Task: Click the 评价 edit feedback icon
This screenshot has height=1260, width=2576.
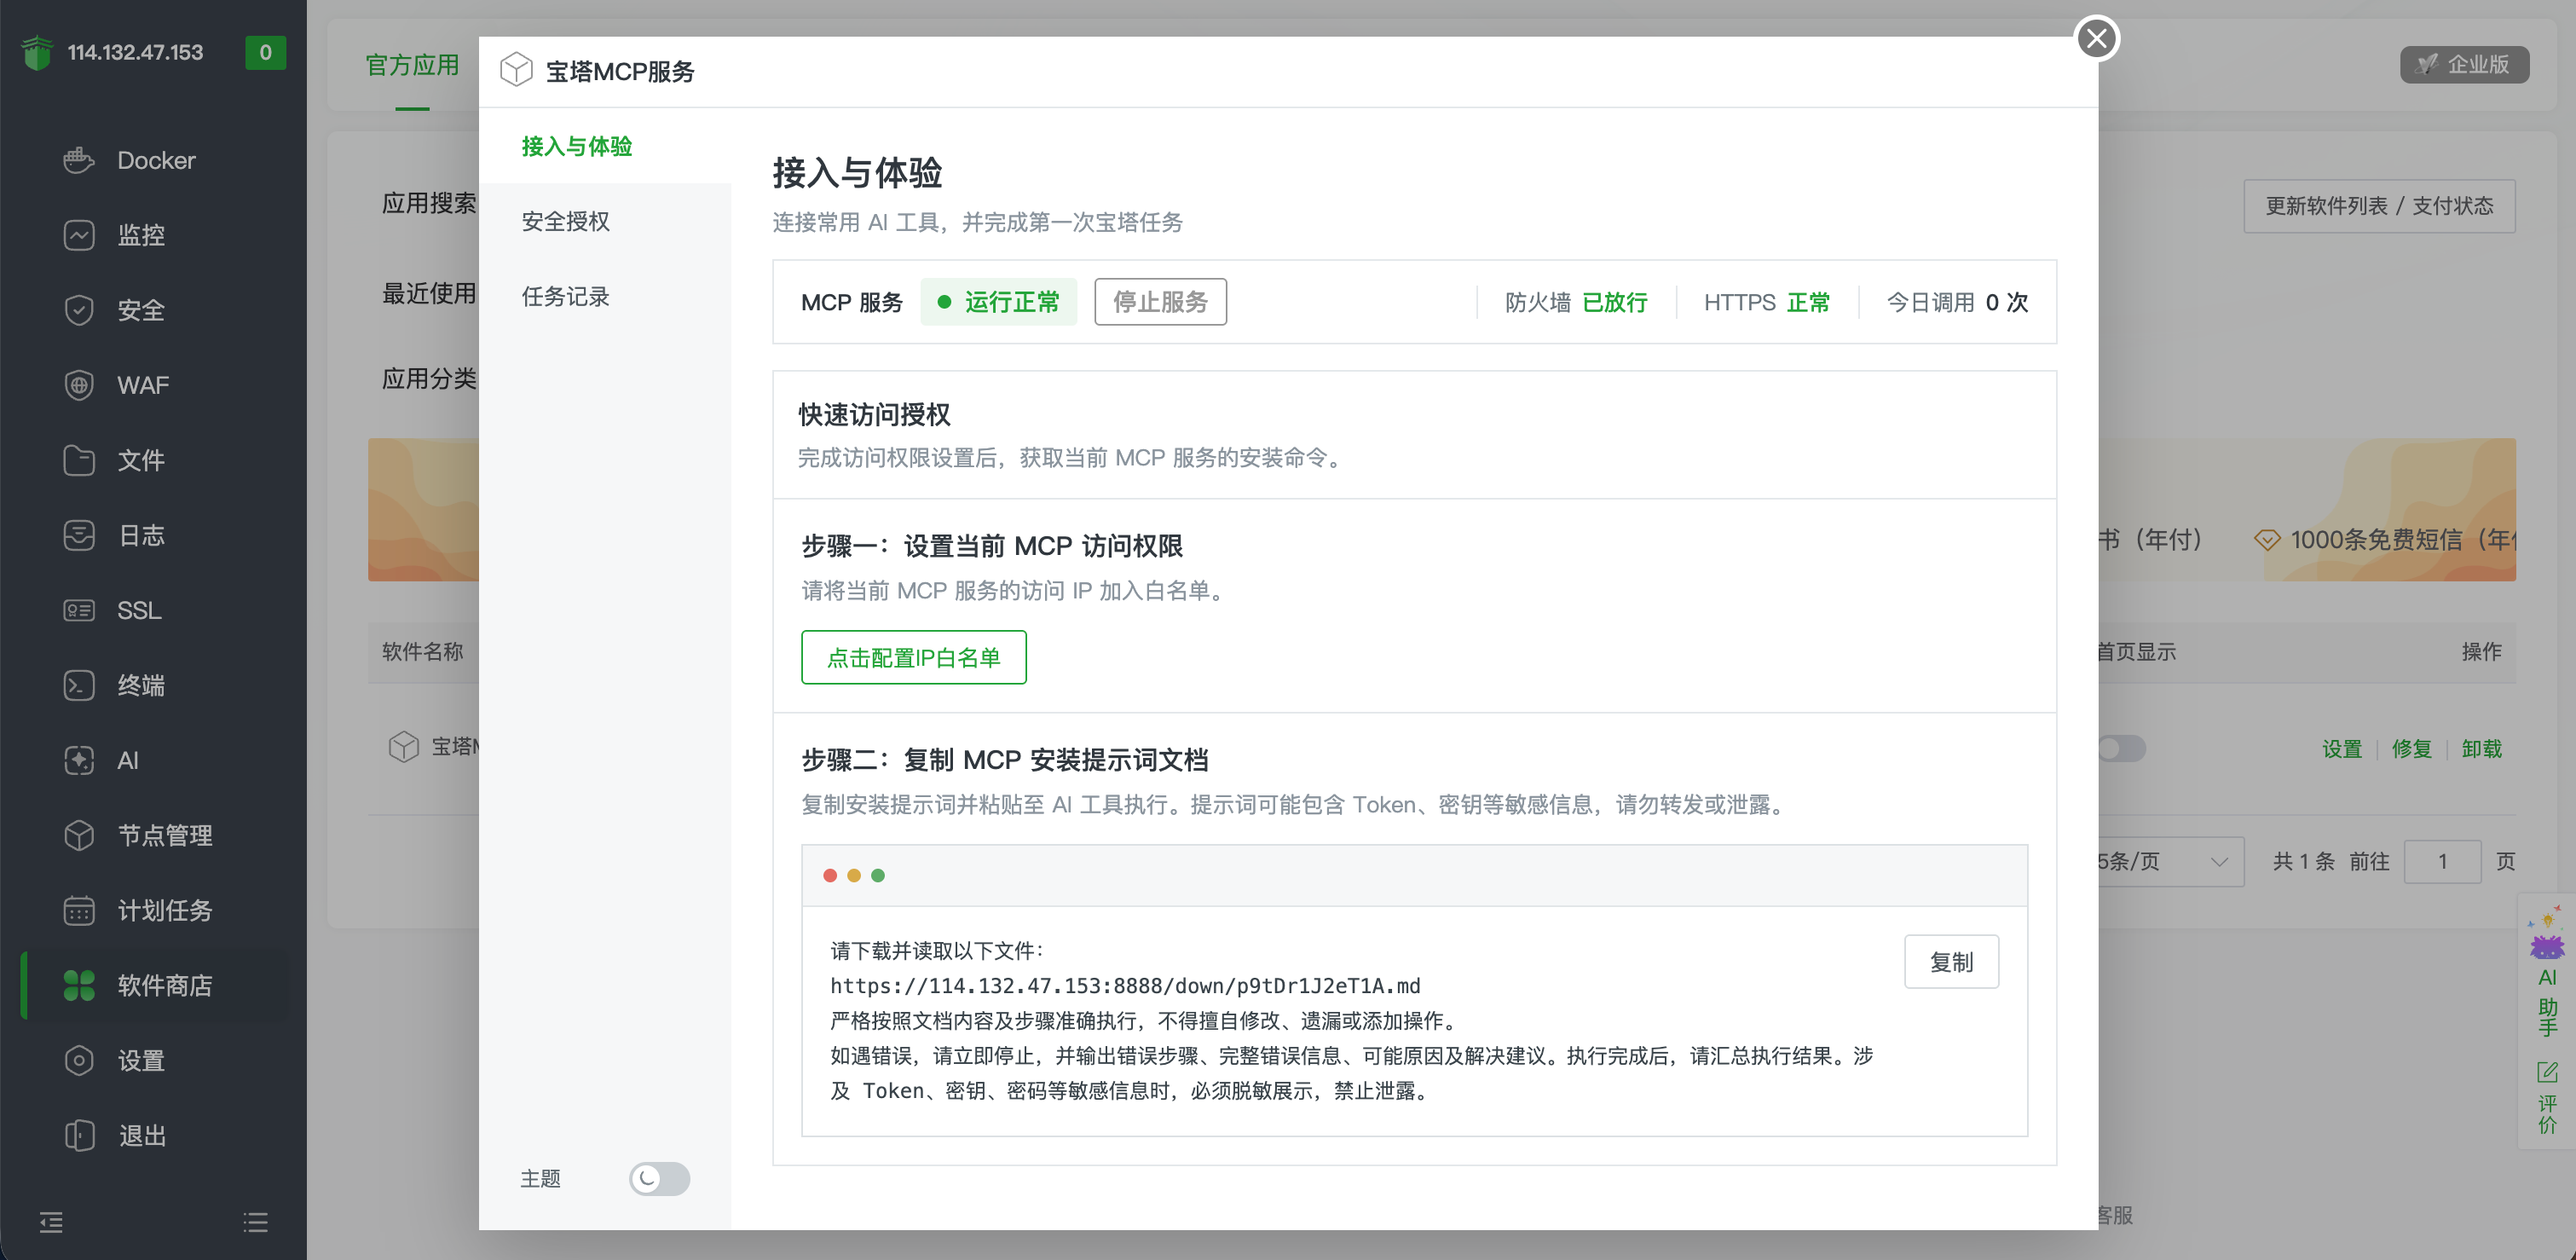Action: [x=2547, y=1073]
